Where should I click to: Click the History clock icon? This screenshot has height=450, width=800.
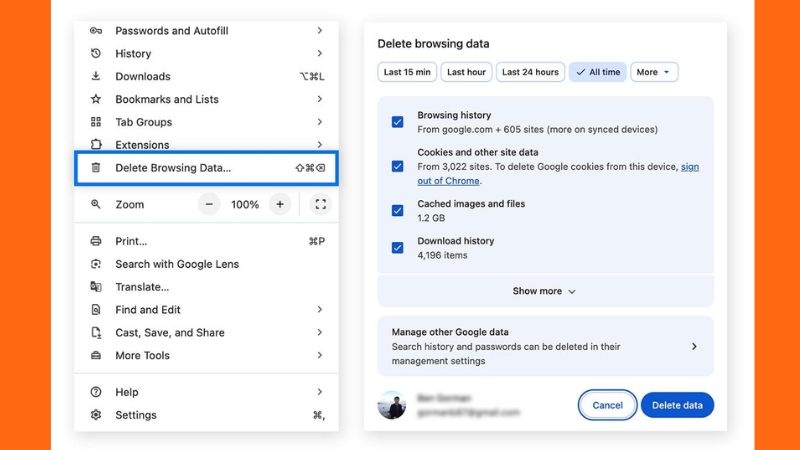(x=96, y=53)
